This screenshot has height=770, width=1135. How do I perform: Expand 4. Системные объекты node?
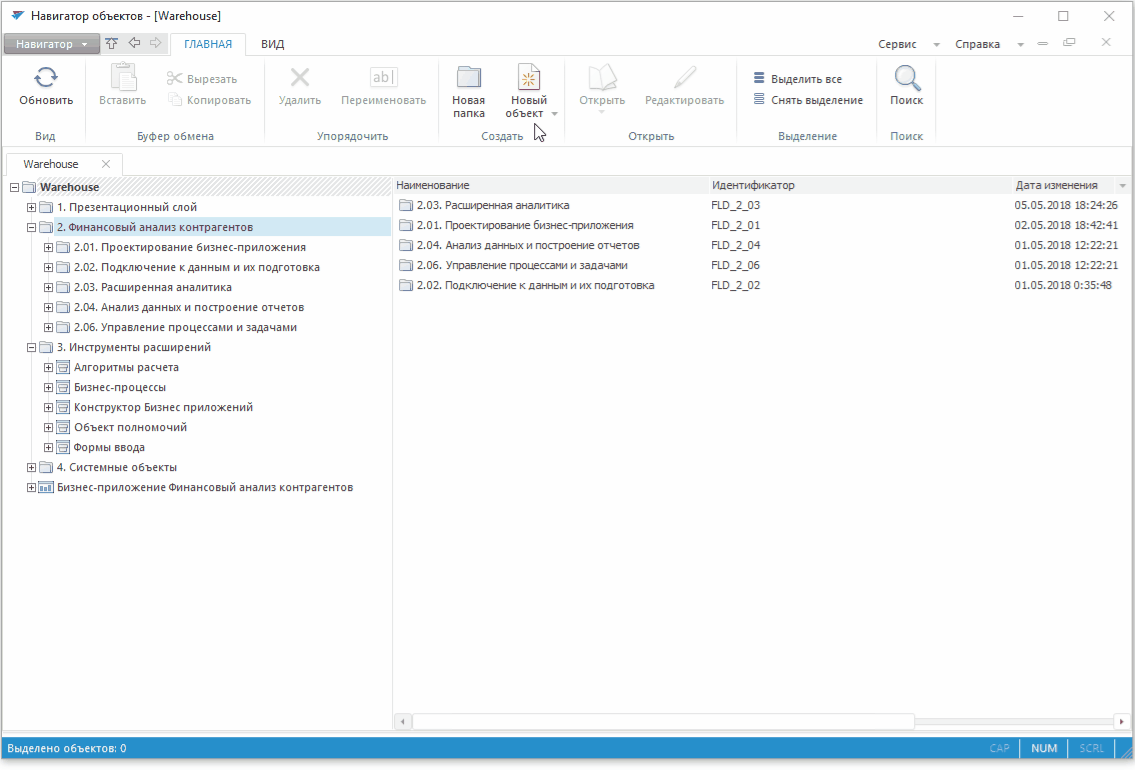(x=31, y=468)
